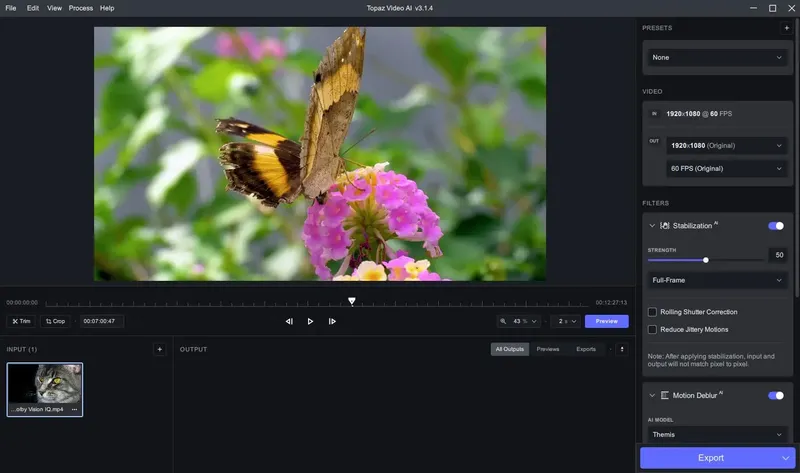Close the Topaz Video AI window
This screenshot has width=800, height=473.
(791, 8)
